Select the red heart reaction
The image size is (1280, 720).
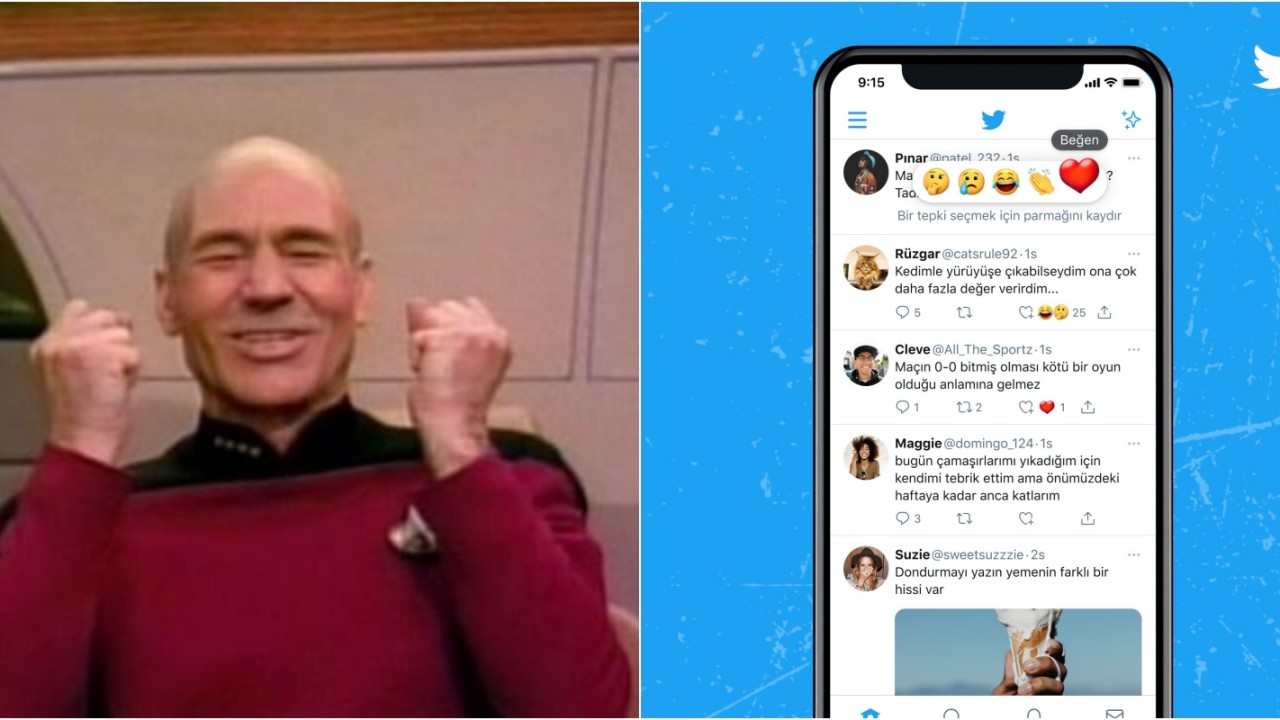tap(1079, 176)
